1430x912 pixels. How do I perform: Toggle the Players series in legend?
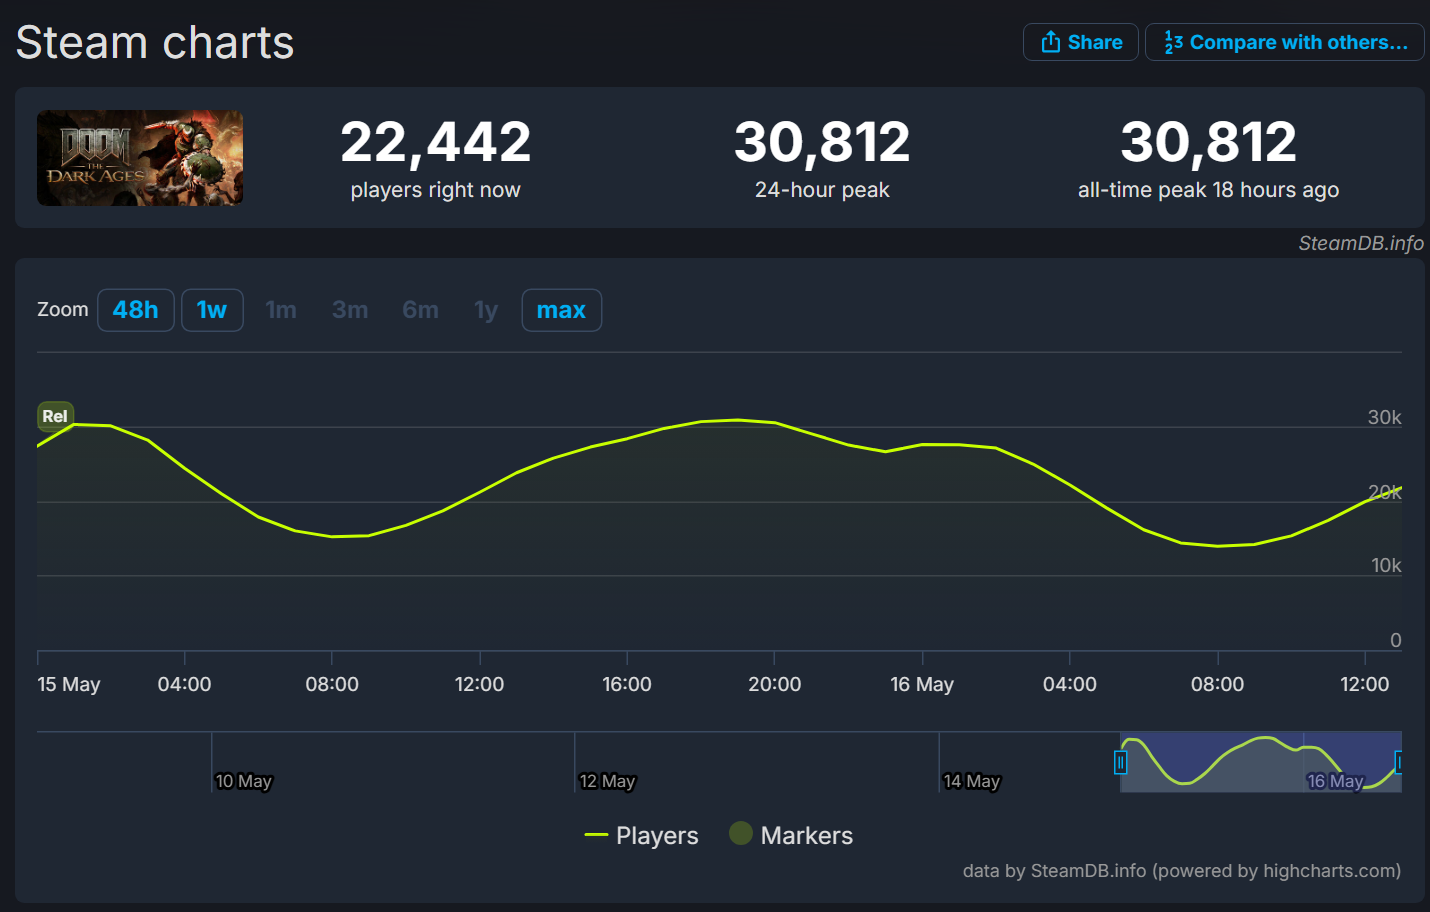pos(641,835)
